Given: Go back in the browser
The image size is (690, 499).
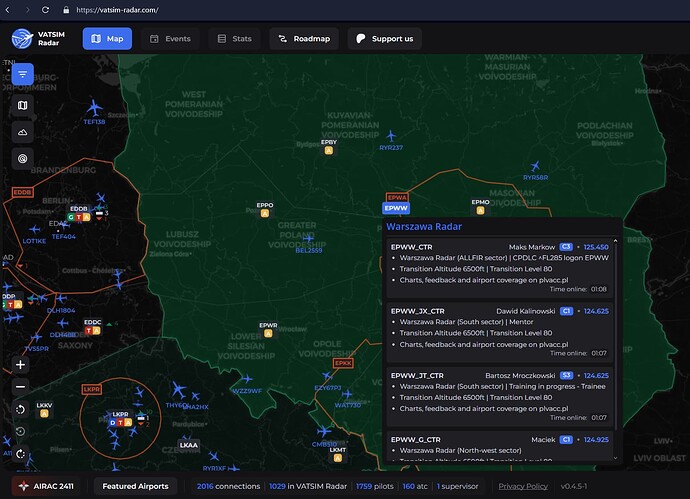Looking at the screenshot, I should click(x=7, y=10).
